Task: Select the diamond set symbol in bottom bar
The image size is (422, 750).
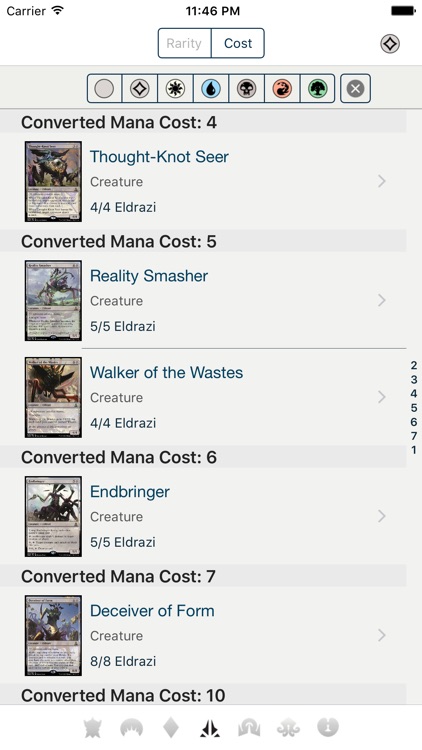Action: 171,728
